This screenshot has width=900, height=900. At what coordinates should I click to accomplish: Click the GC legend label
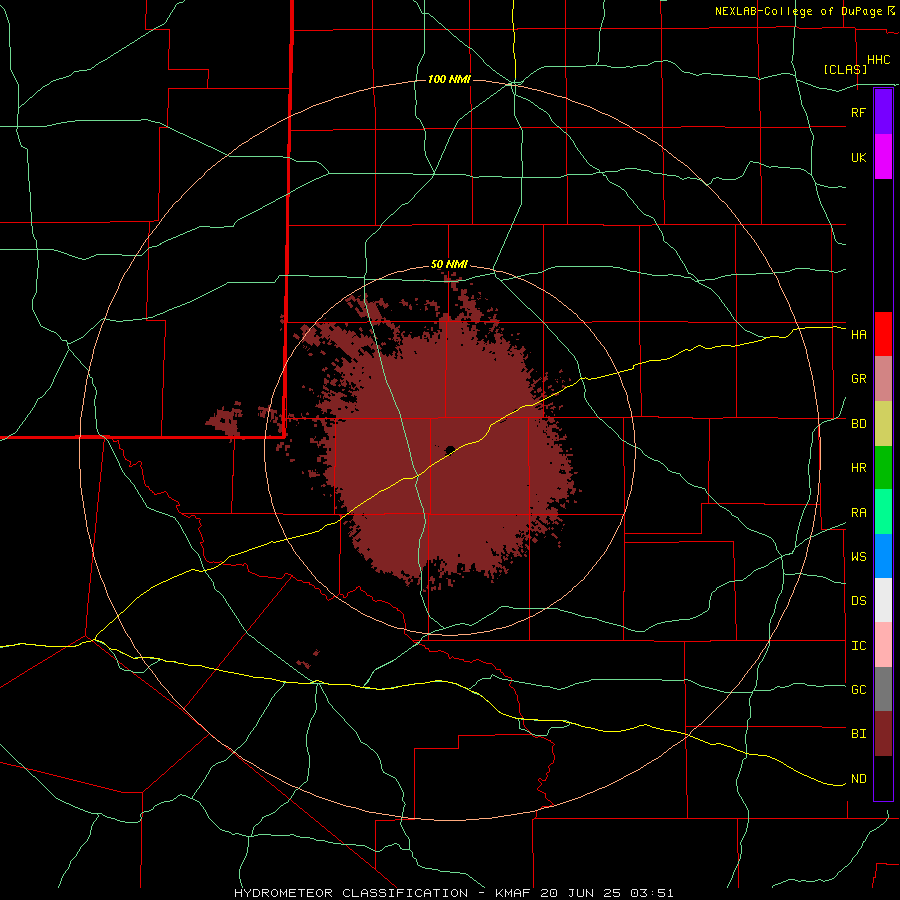(858, 689)
